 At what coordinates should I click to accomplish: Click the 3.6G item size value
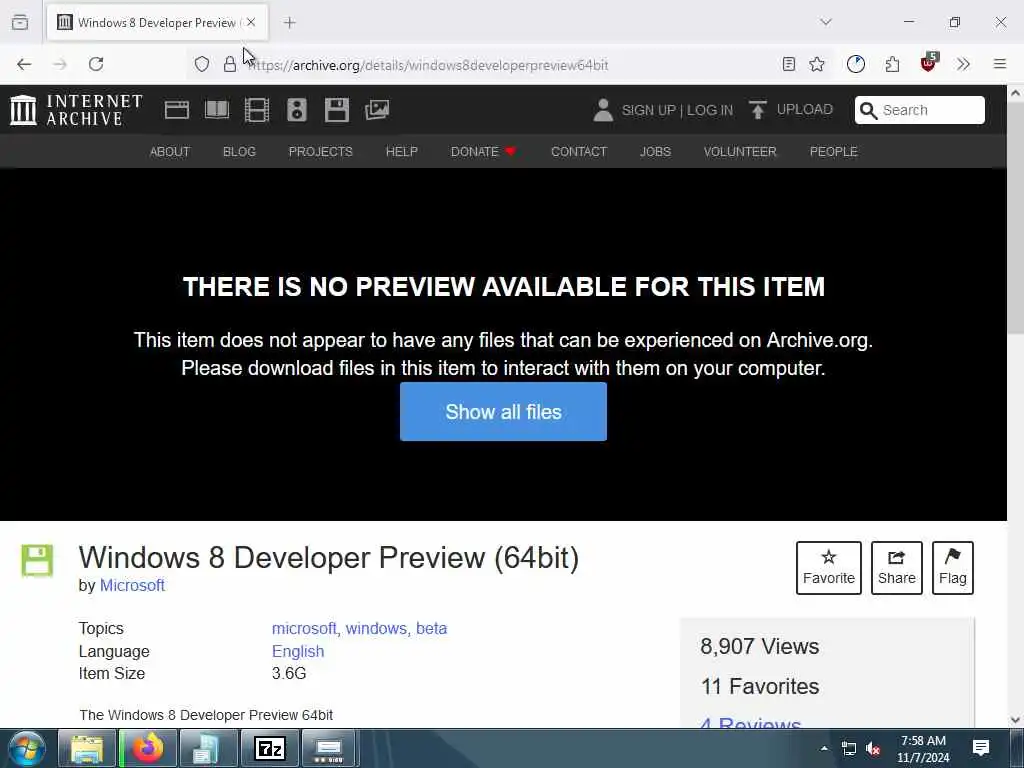(x=289, y=673)
